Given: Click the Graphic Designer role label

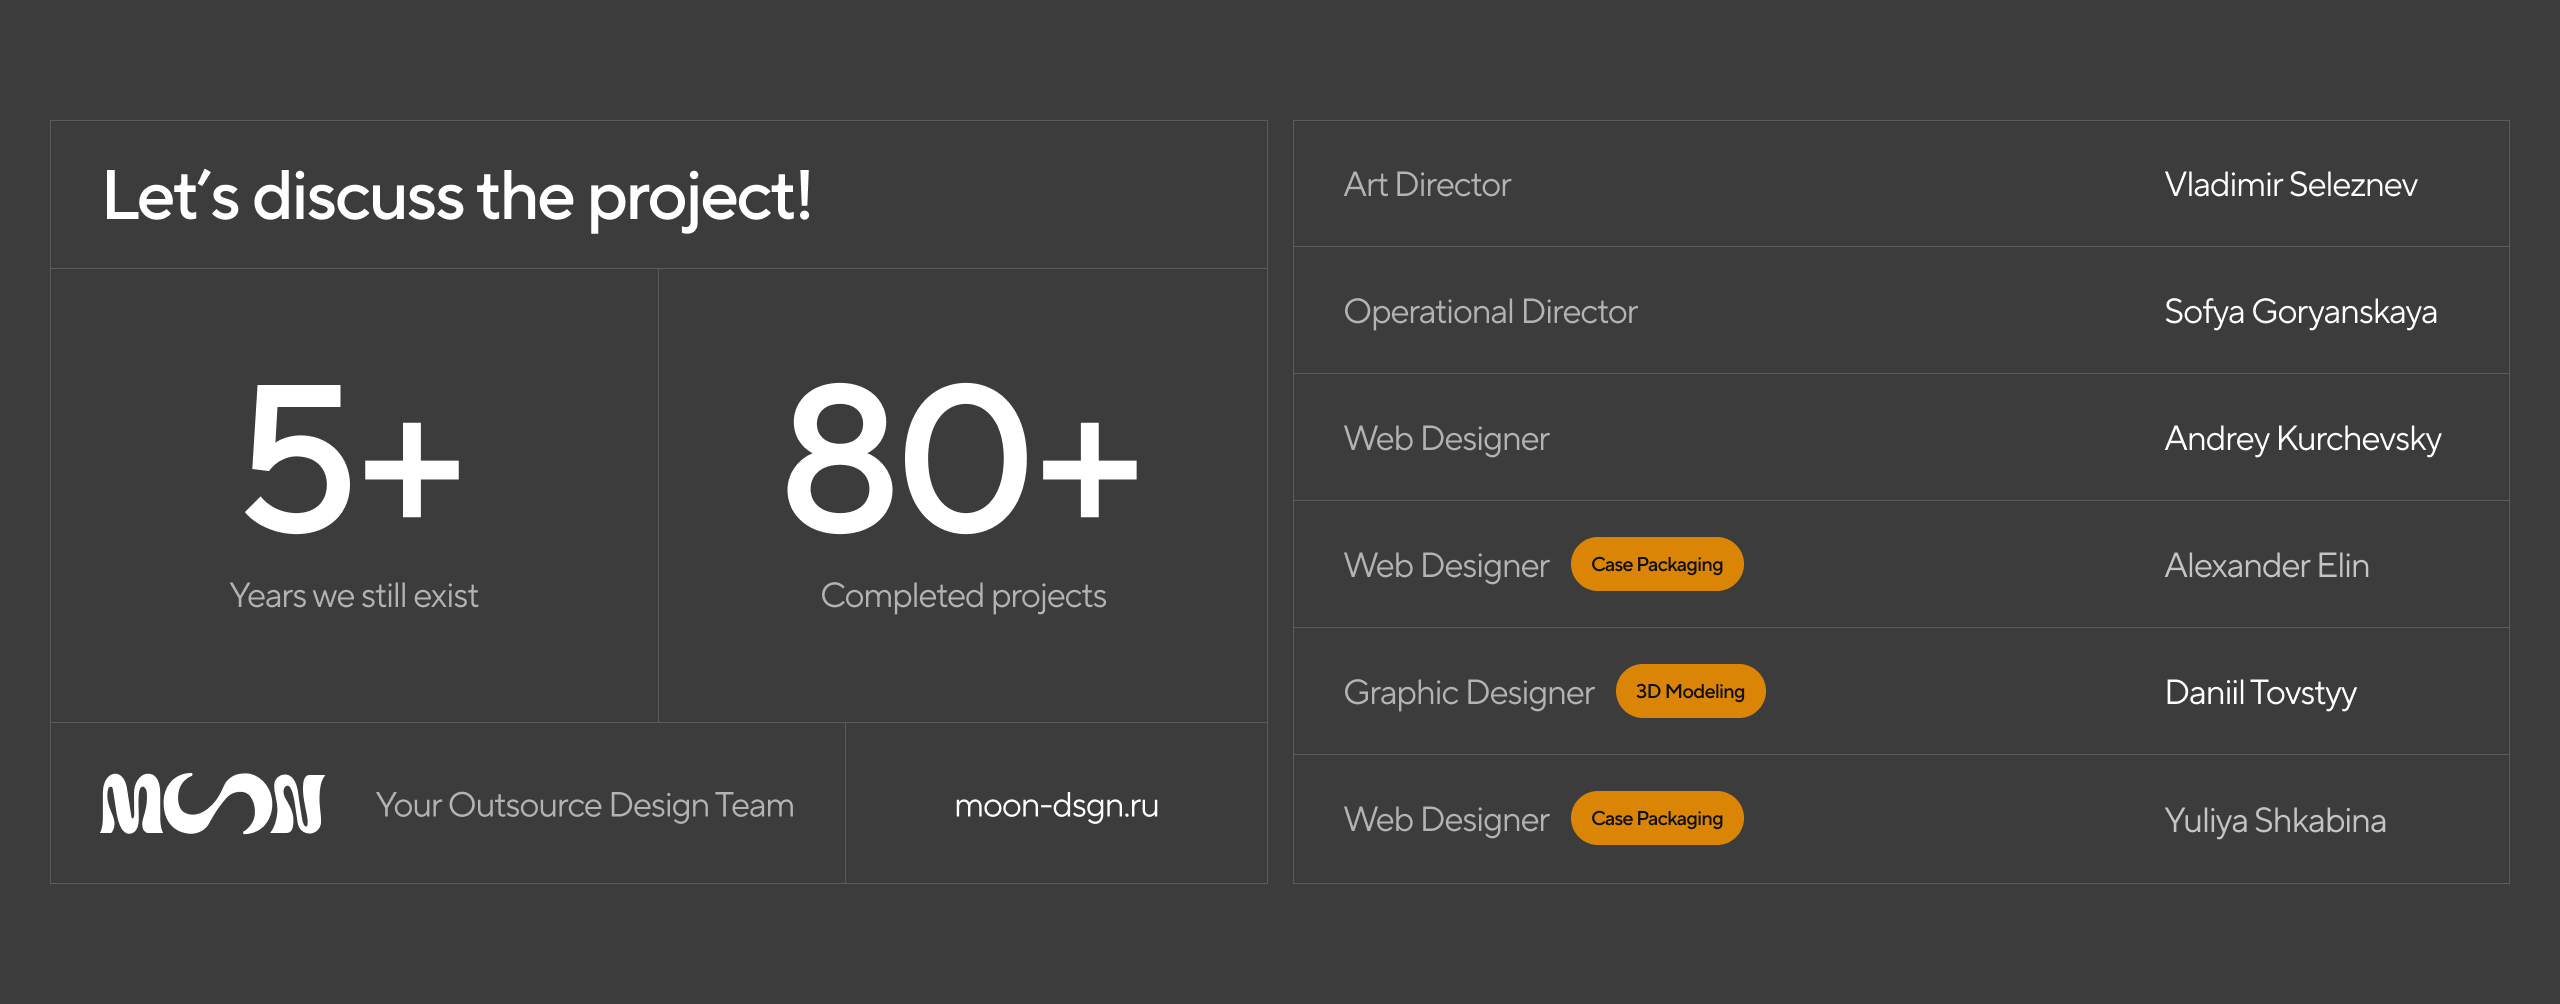Looking at the screenshot, I should [x=1468, y=693].
